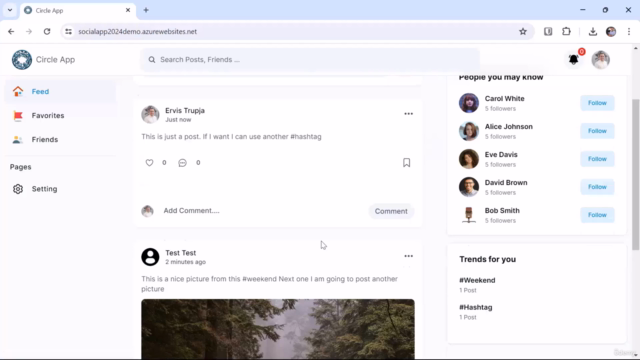Click the Test Test name link

[x=180, y=253]
